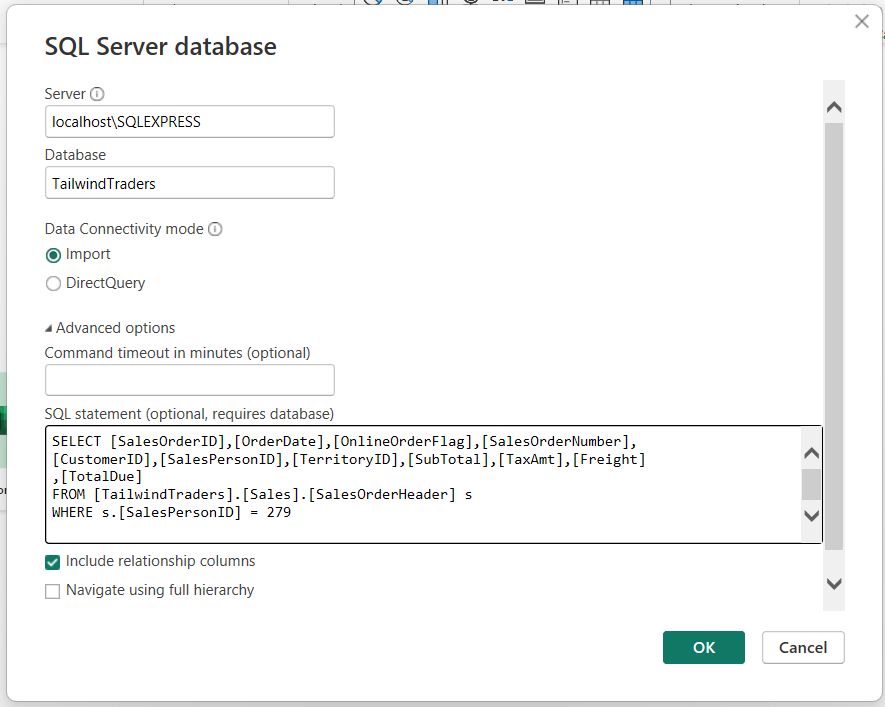Click the FROM [TailwindTraders].[Sales] line
The height and width of the screenshot is (707, 885).
(x=262, y=495)
